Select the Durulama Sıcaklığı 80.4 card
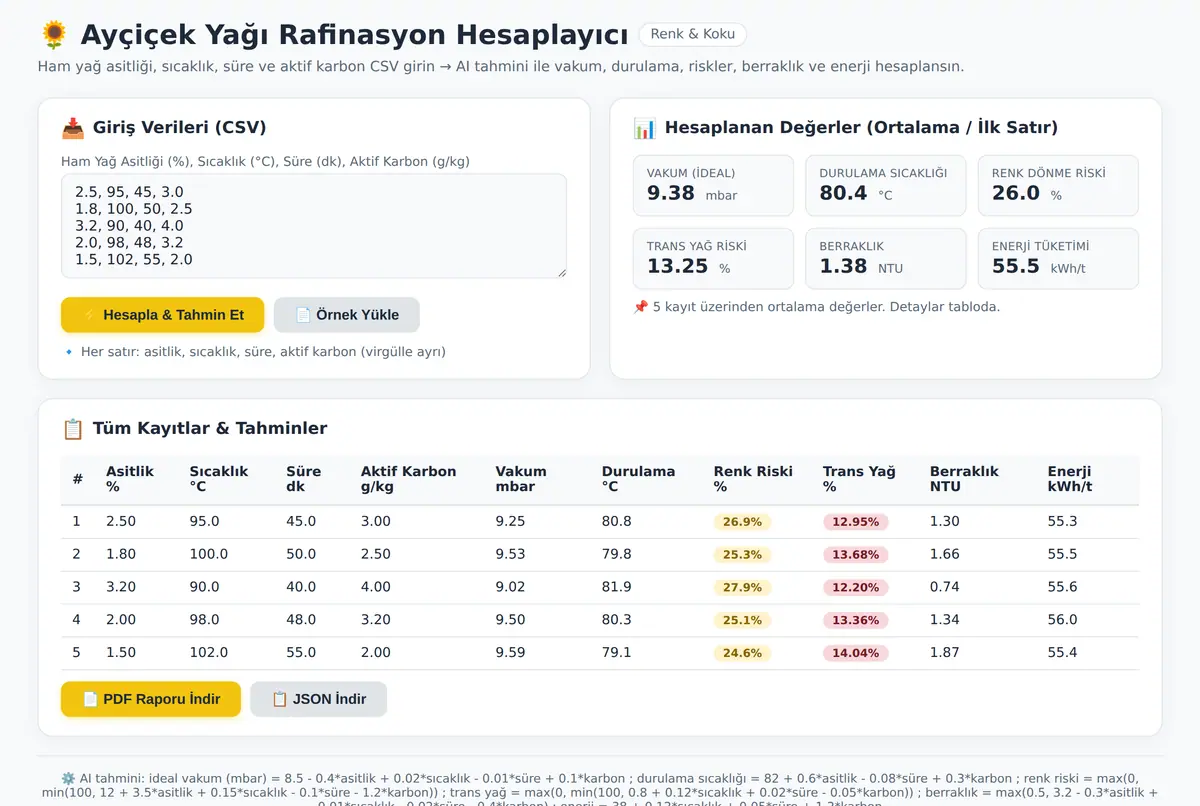1200x806 pixels. [x=886, y=185]
